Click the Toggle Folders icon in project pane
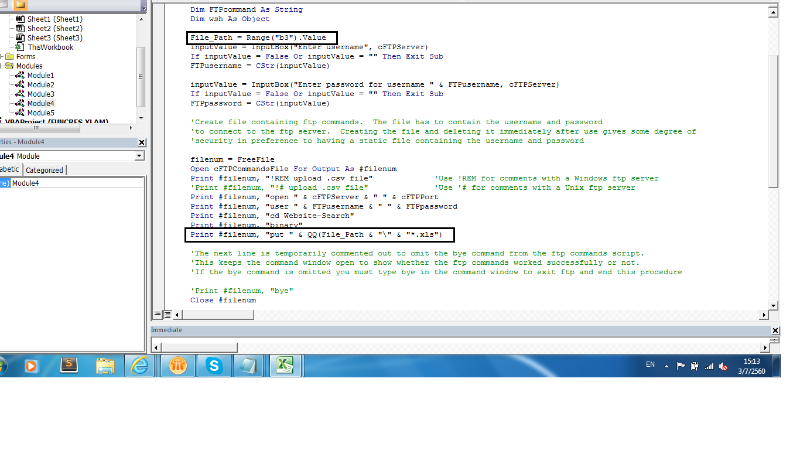 pyautogui.click(x=19, y=5)
